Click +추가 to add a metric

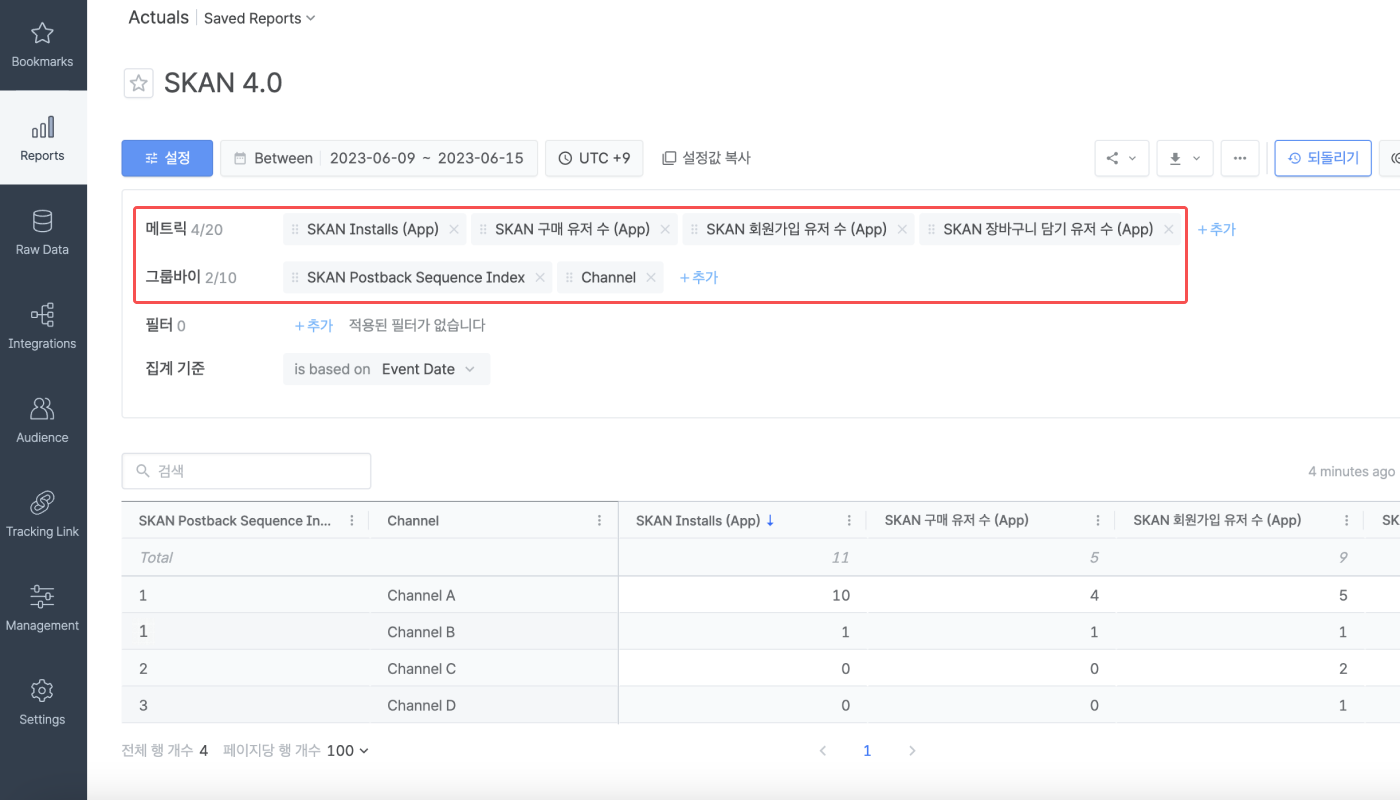[1217, 229]
